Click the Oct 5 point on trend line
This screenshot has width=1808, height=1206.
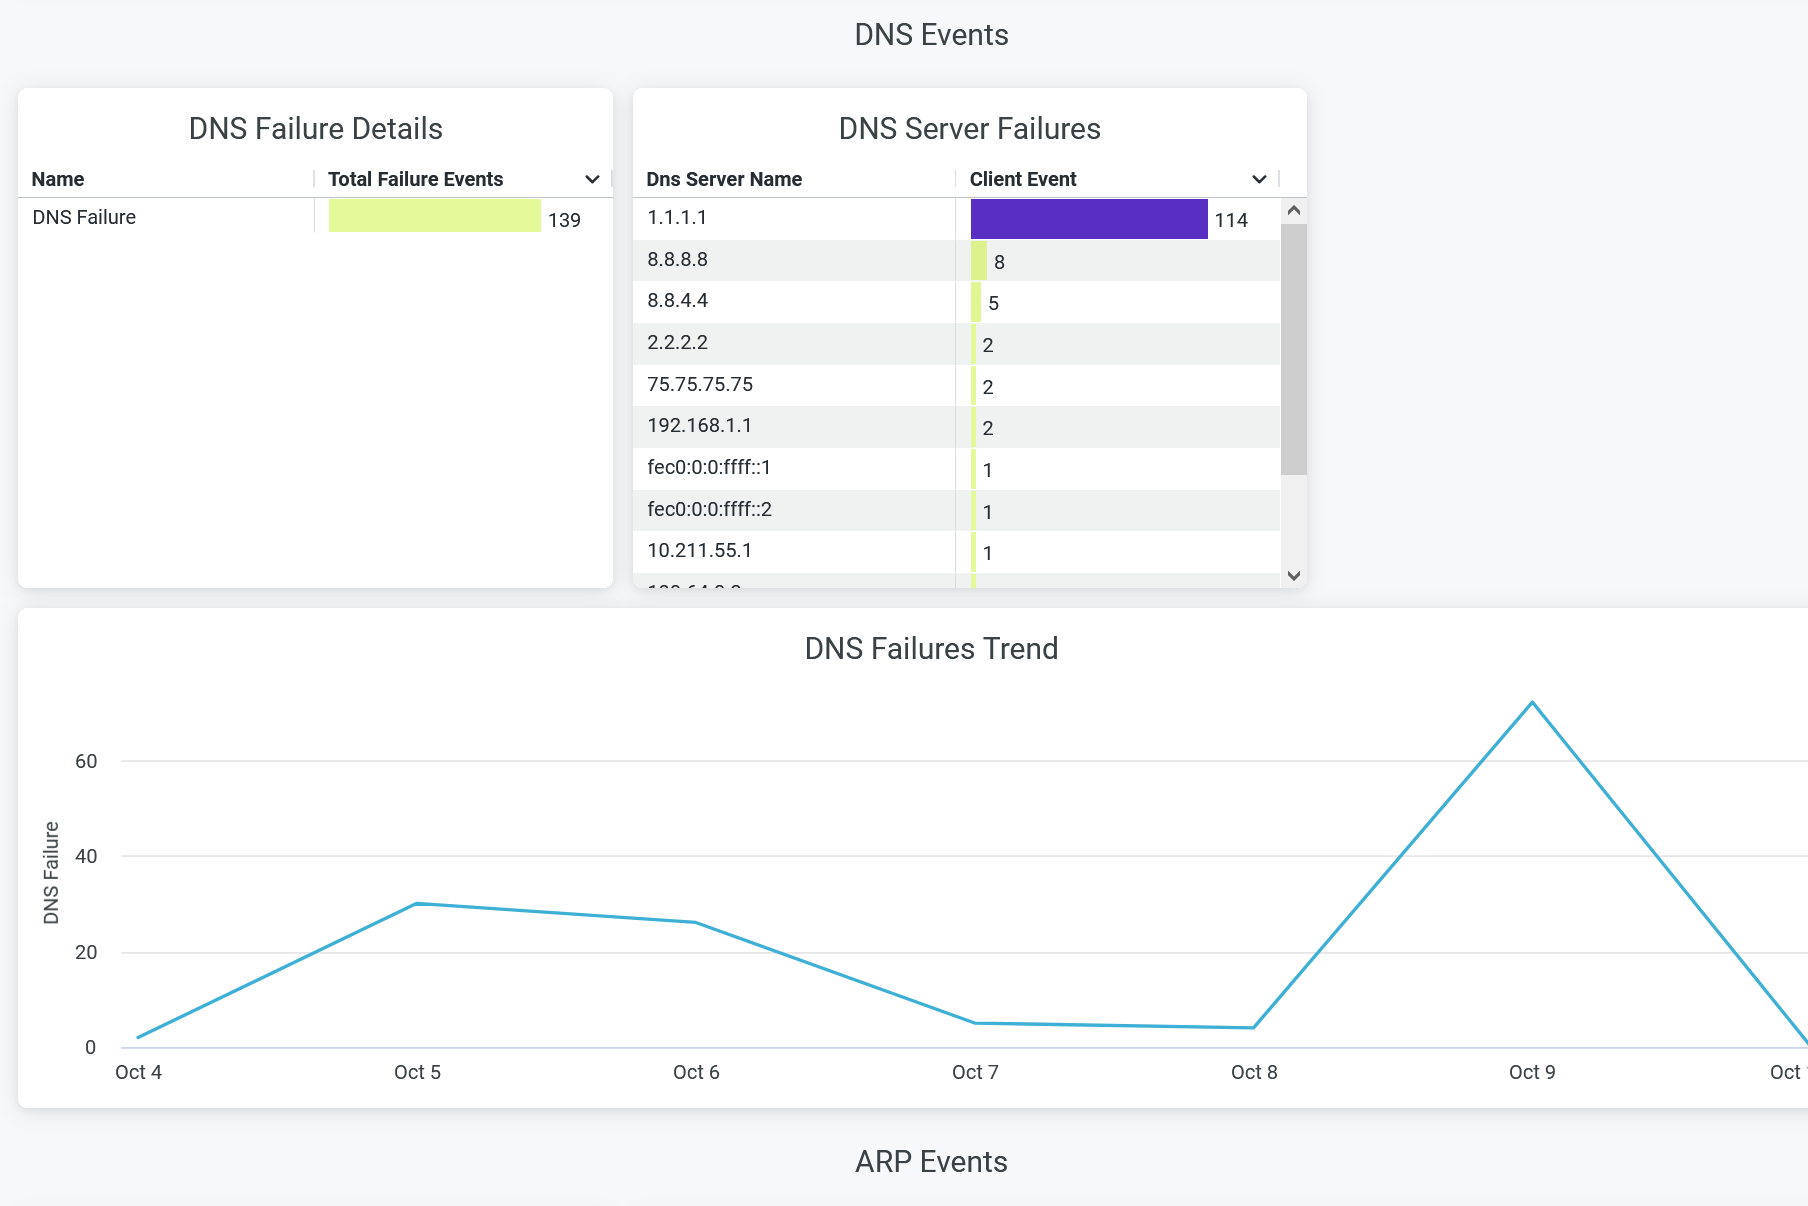coord(416,904)
